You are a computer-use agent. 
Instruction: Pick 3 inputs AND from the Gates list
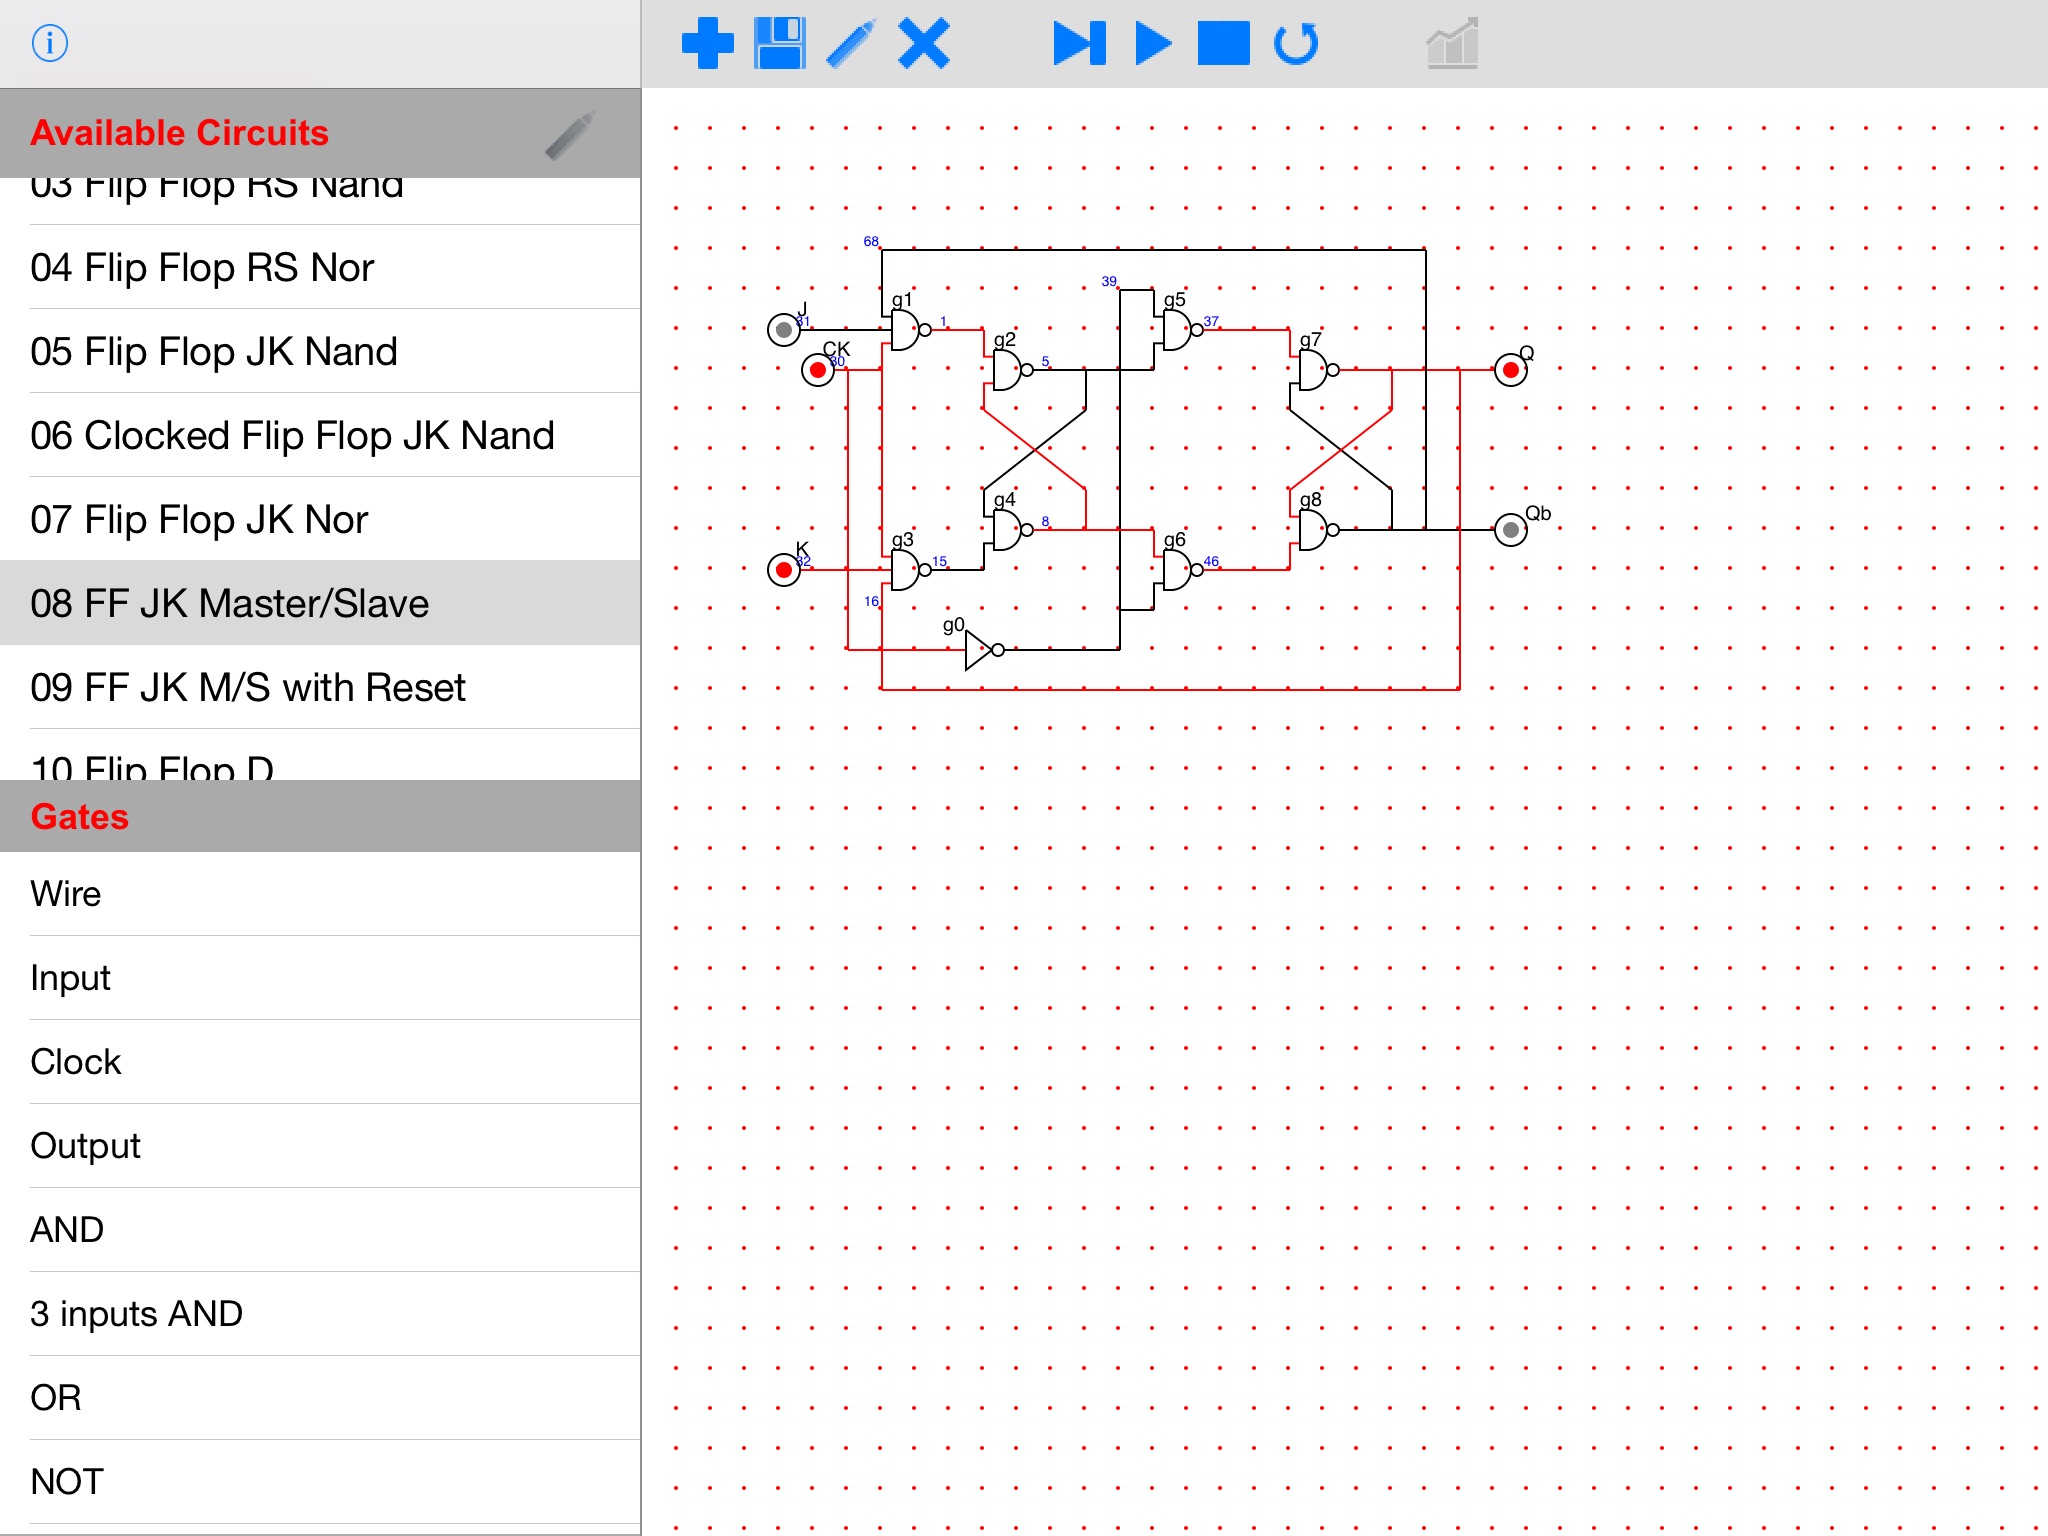320,1313
